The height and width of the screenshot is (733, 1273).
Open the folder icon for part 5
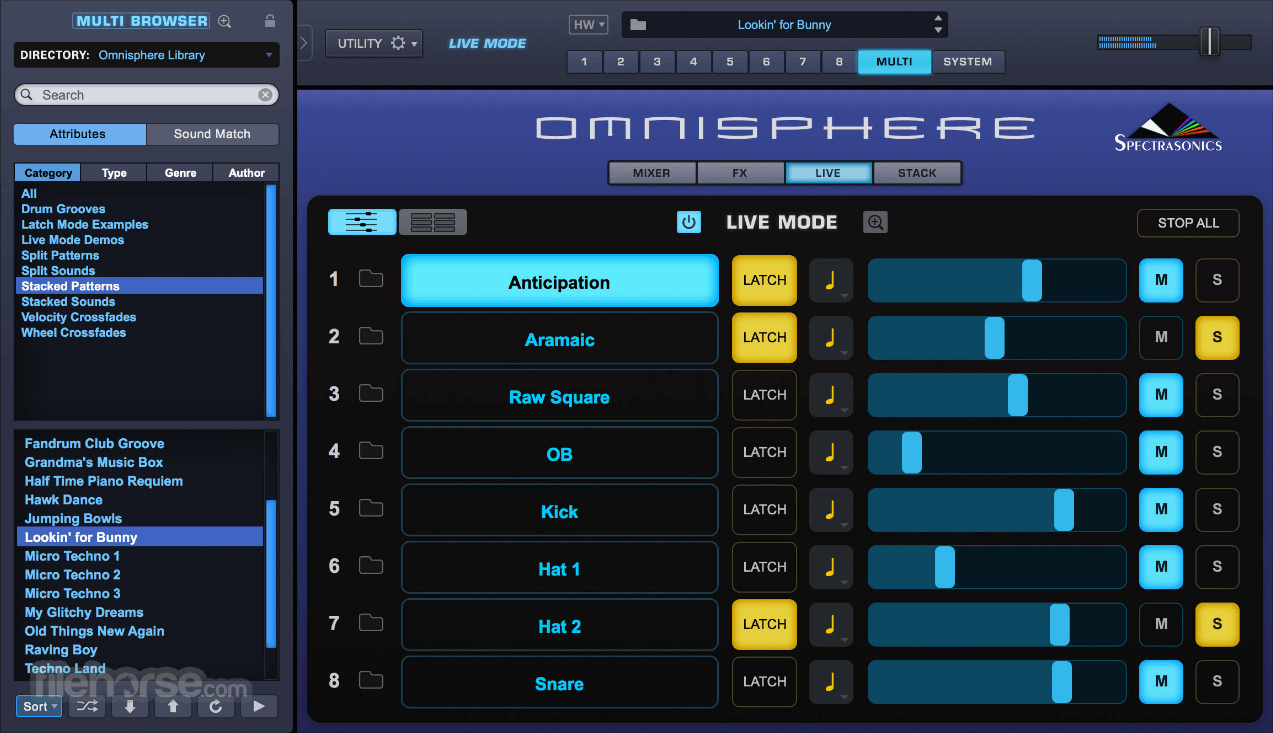coord(371,508)
